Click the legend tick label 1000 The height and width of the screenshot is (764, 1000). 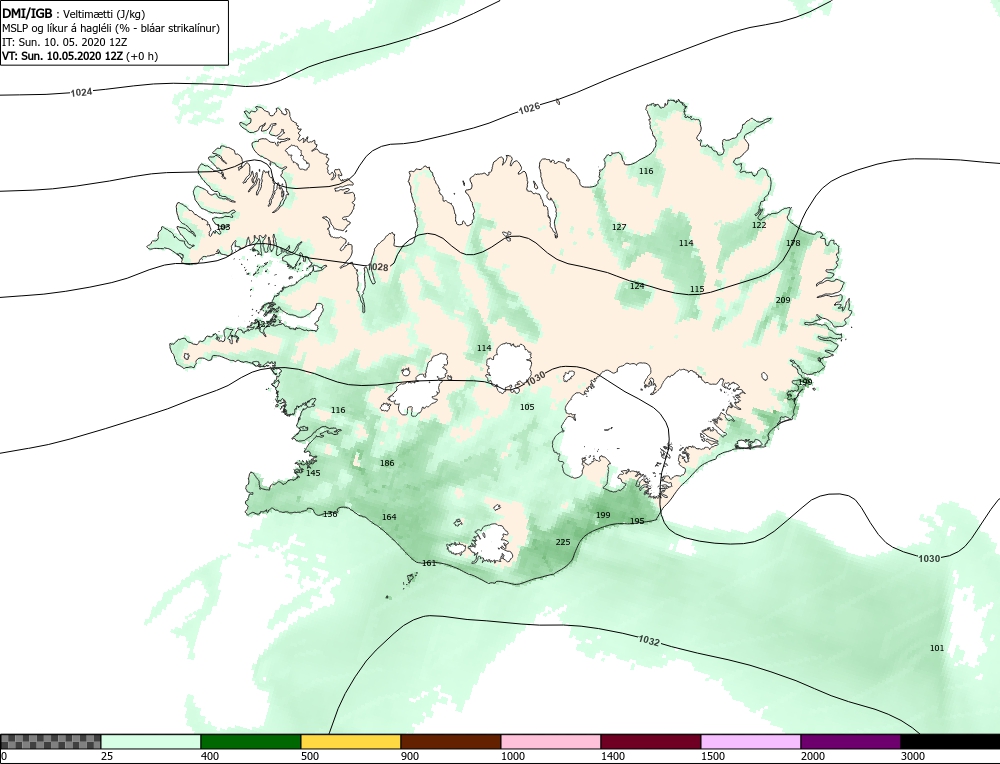pyautogui.click(x=513, y=757)
